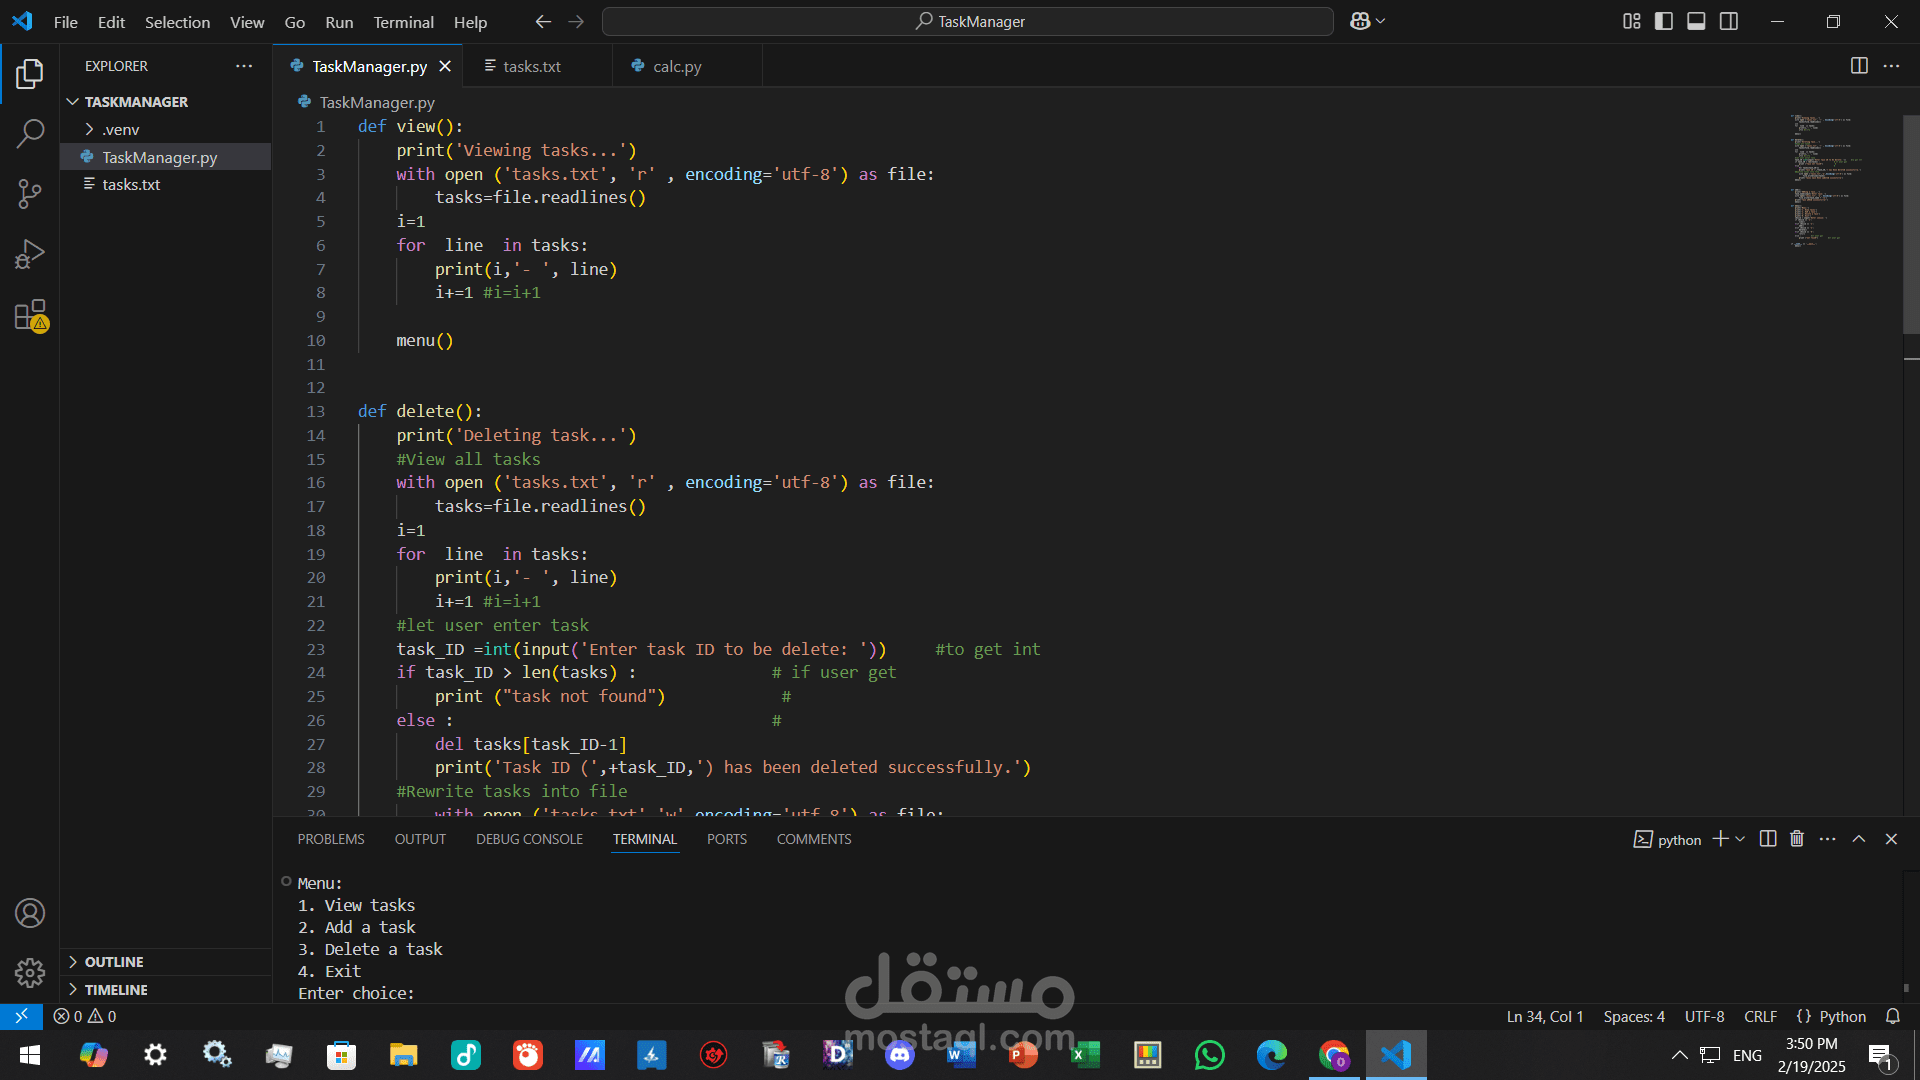Open the Edit menu
1920x1080 pixels.
(x=111, y=22)
